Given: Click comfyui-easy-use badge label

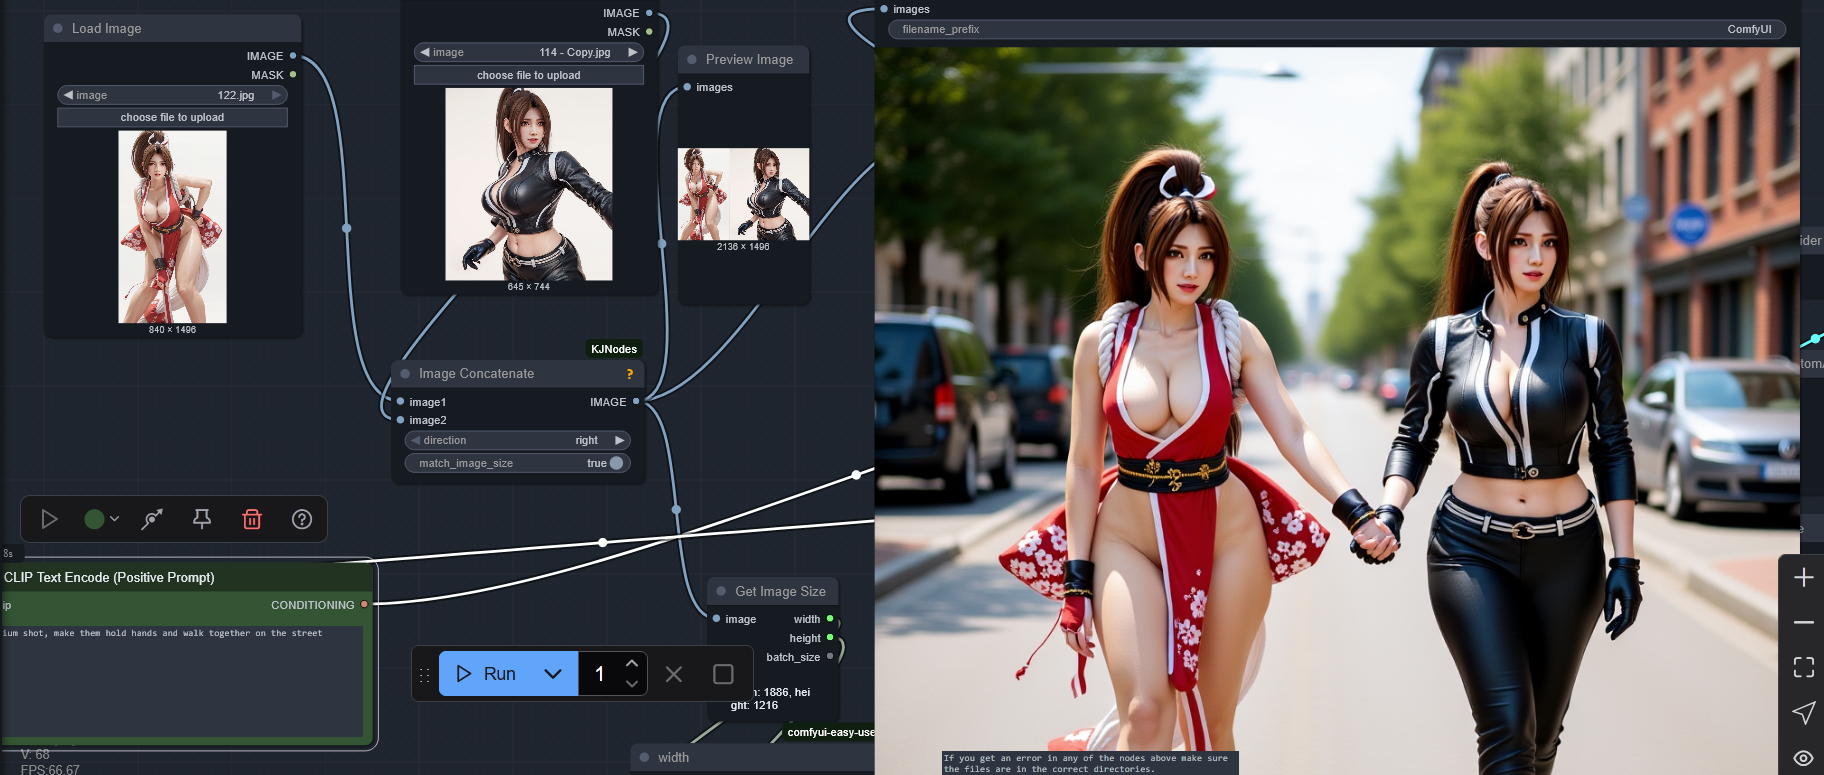Looking at the screenshot, I should tap(829, 732).
